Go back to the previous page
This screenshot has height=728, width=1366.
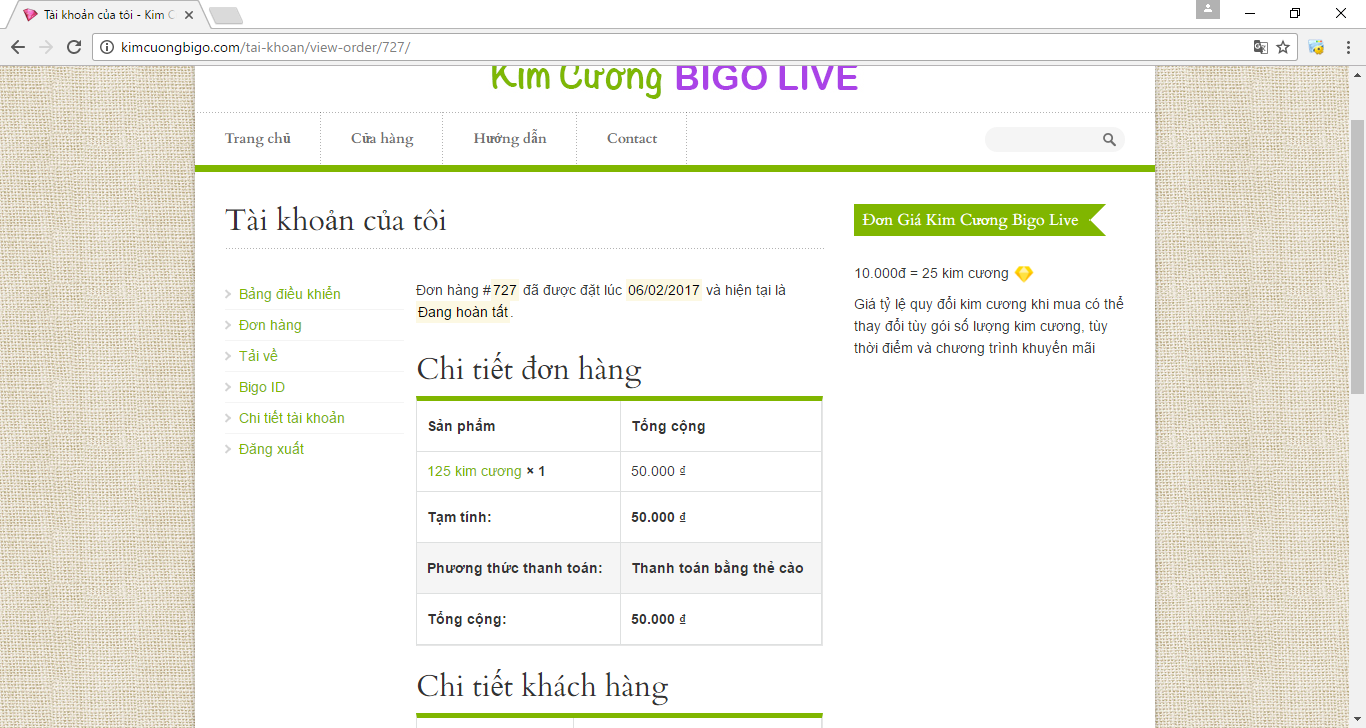(x=18, y=47)
